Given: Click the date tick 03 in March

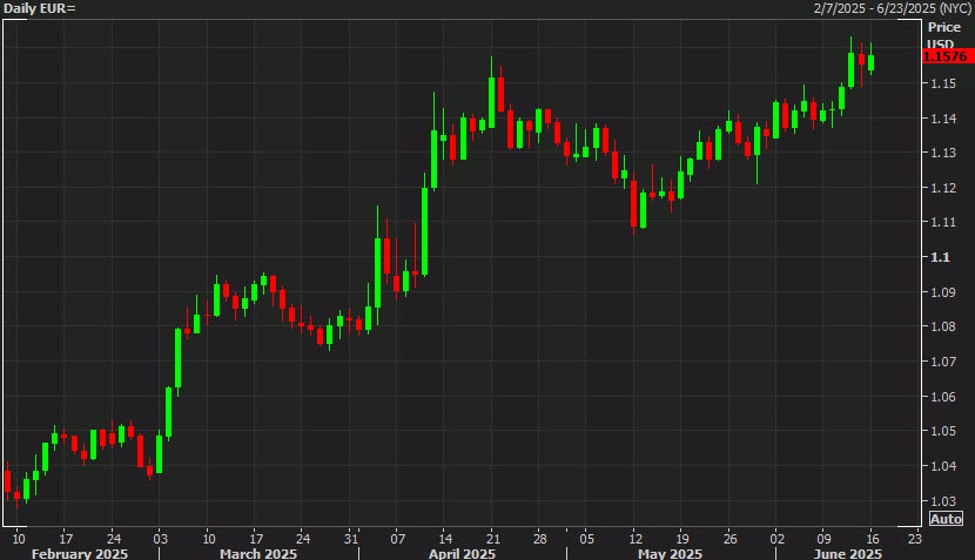Looking at the screenshot, I should [x=160, y=538].
